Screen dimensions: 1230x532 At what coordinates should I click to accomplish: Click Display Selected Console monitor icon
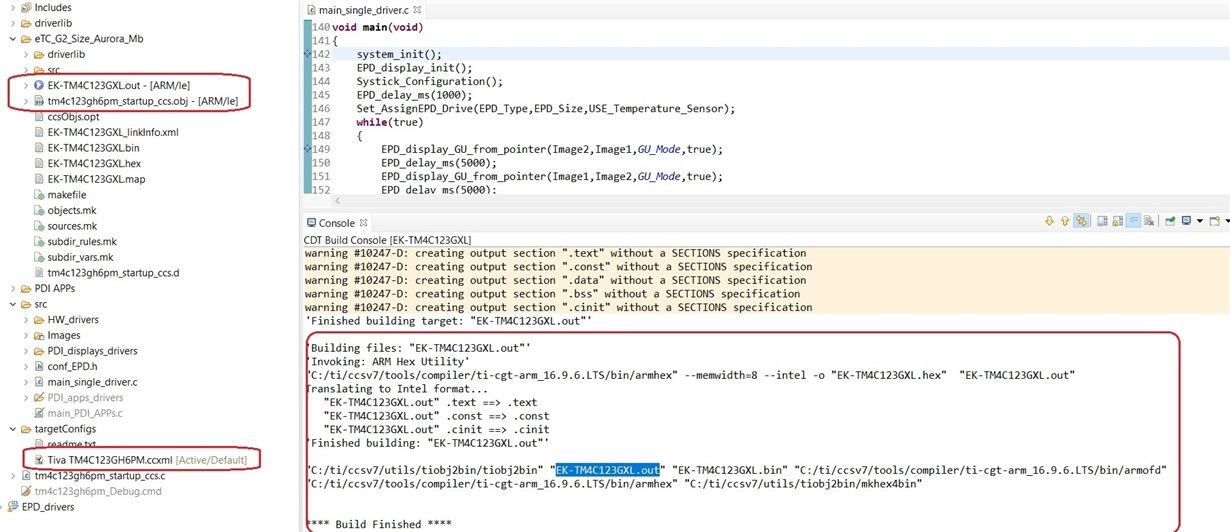coord(1186,221)
